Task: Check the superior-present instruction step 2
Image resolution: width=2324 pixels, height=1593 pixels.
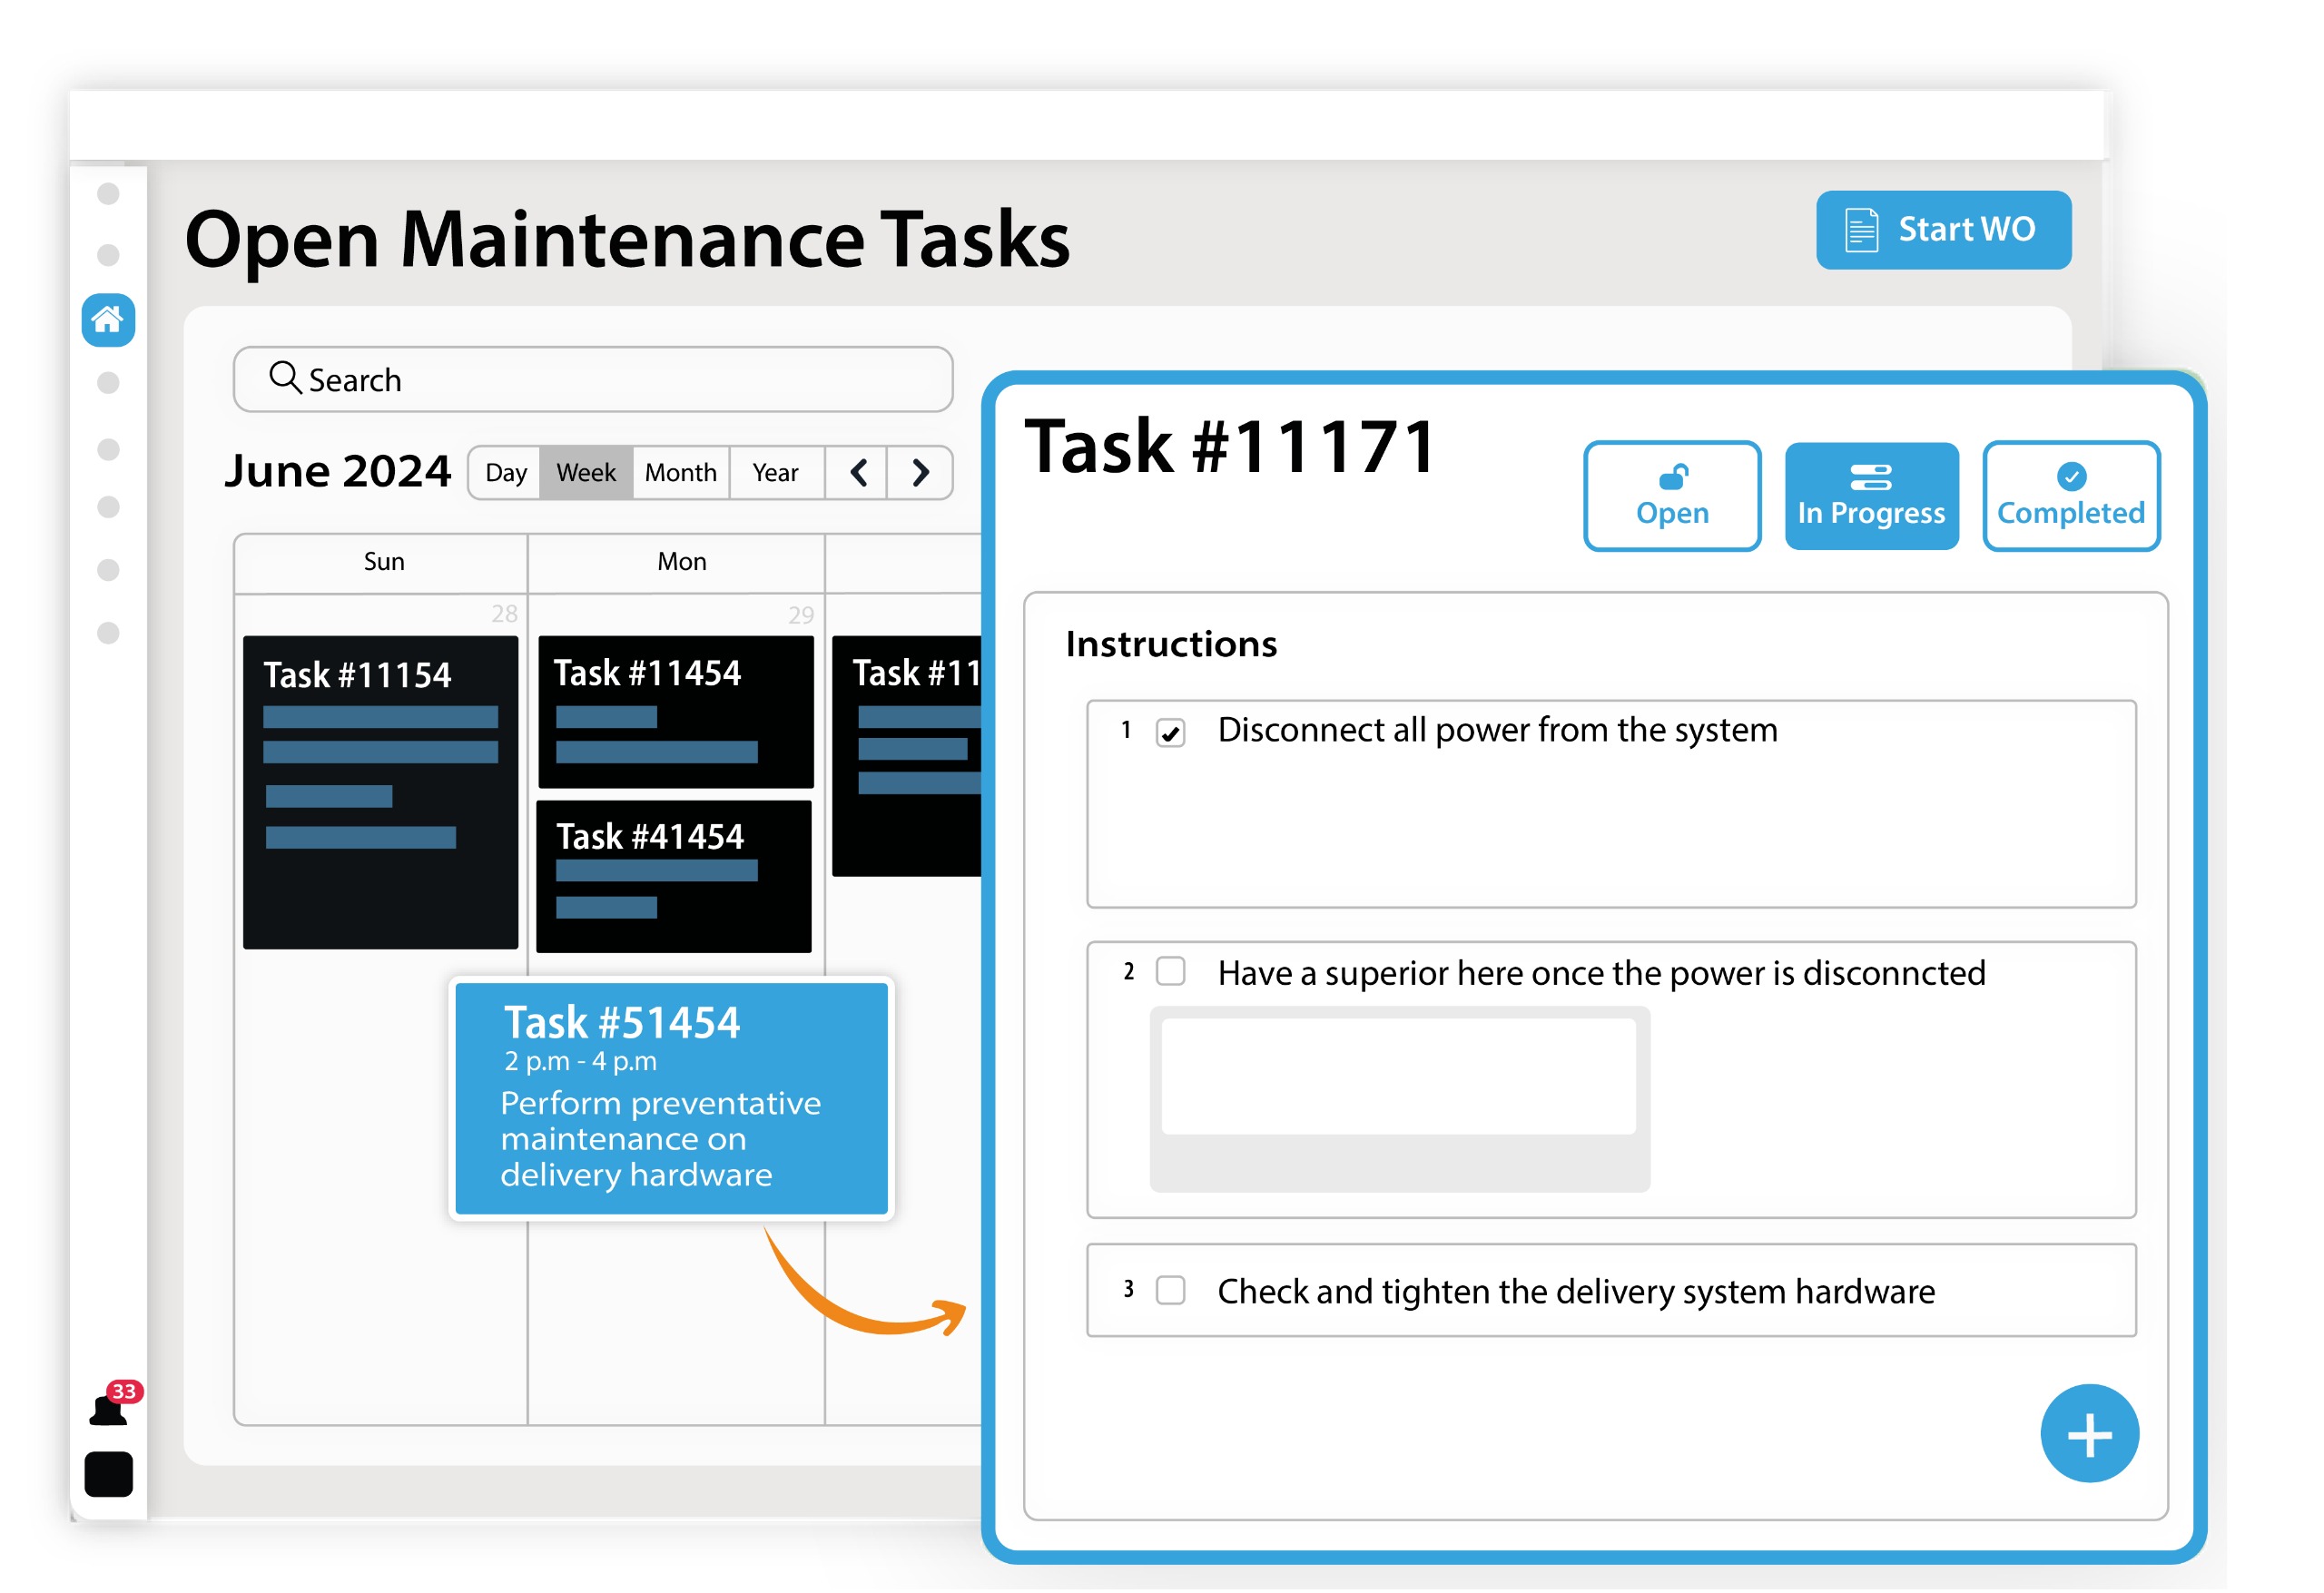Action: point(1172,973)
